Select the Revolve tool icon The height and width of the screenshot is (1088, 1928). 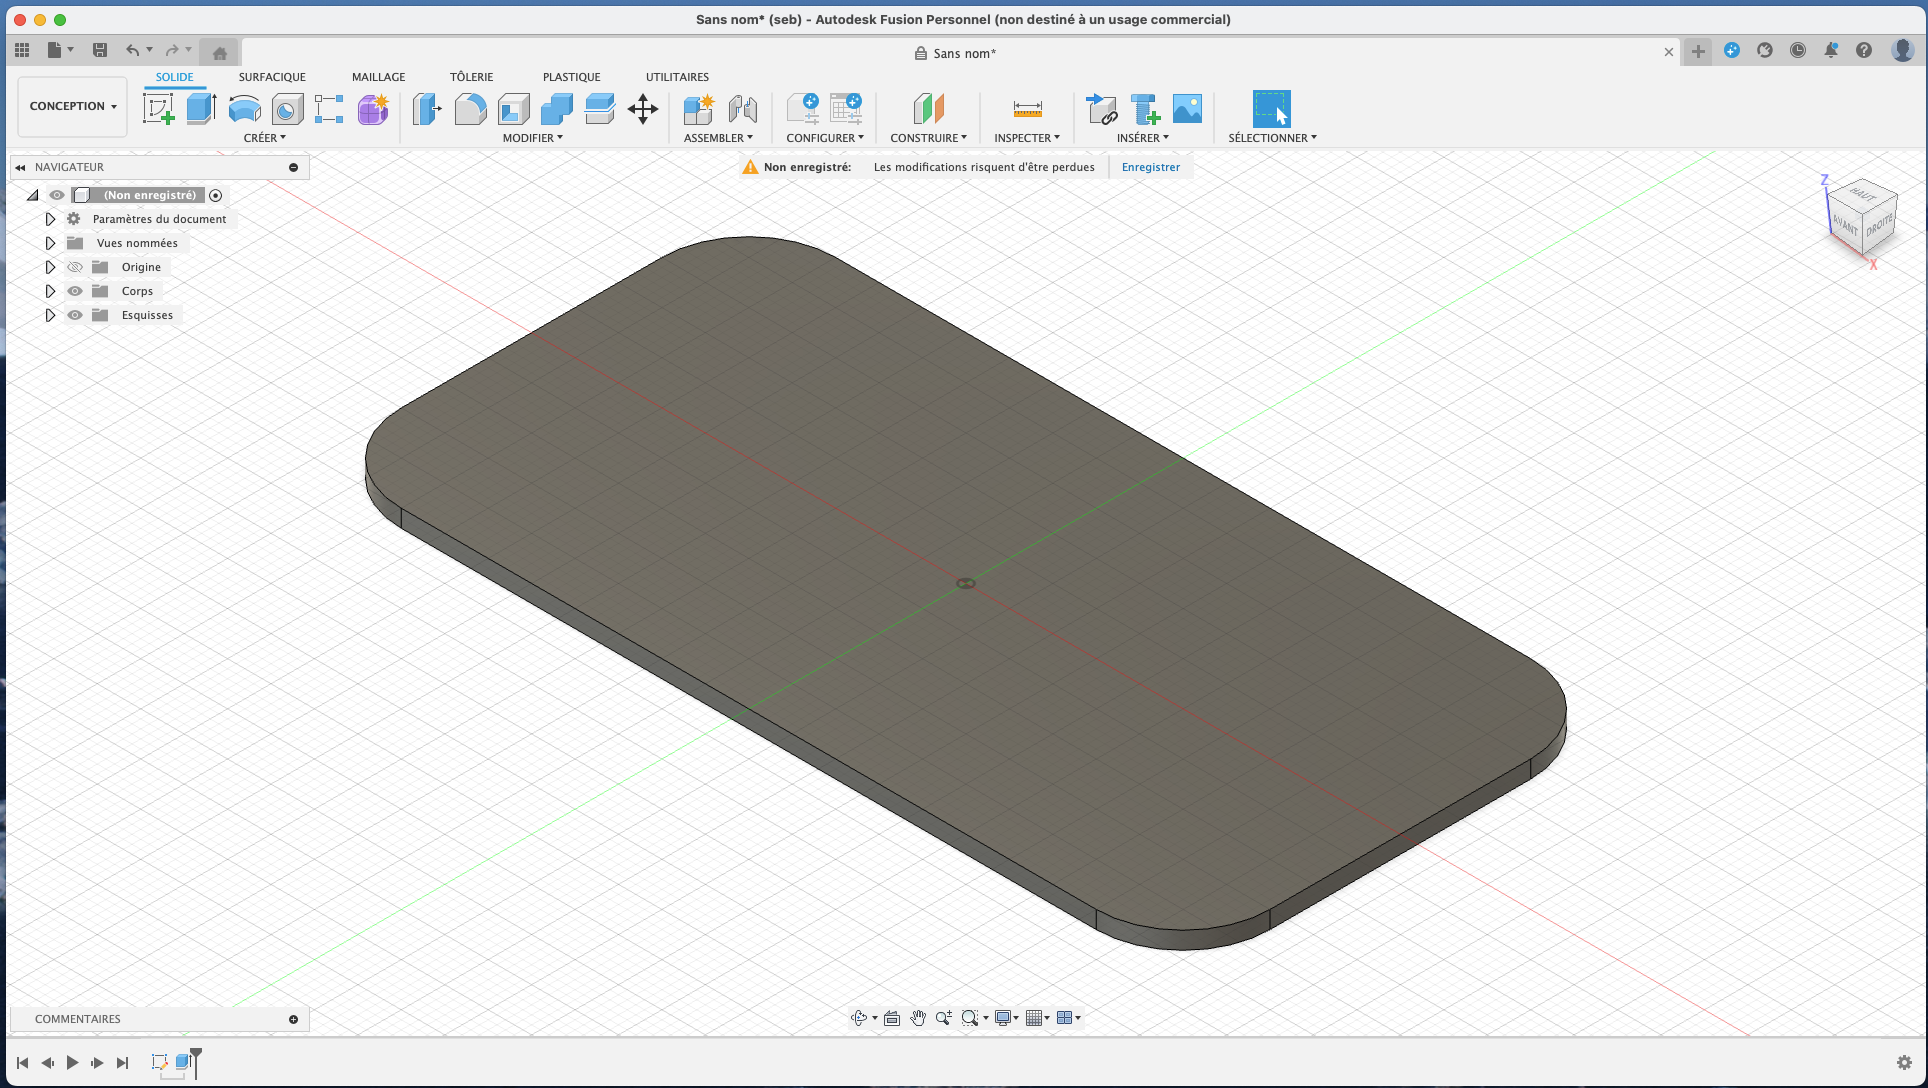(245, 108)
